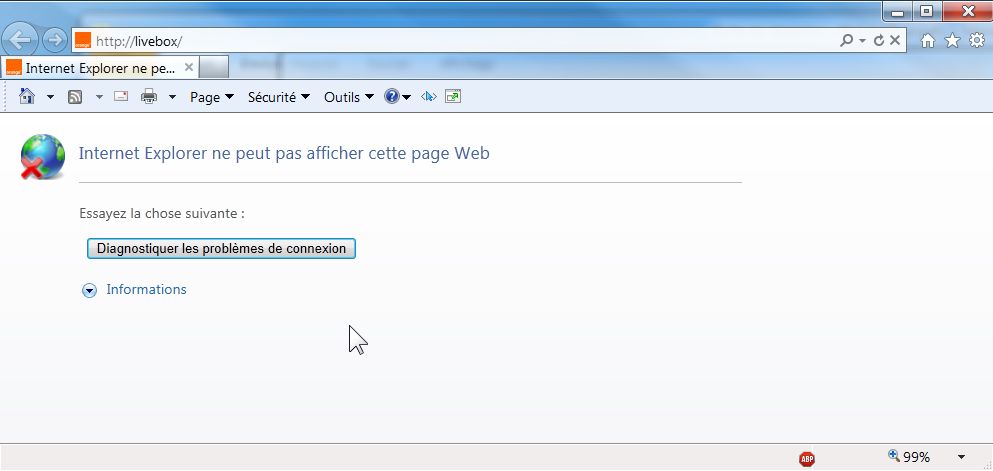Click the Read mail envelope icon
This screenshot has width=993, height=471.
pos(121,96)
